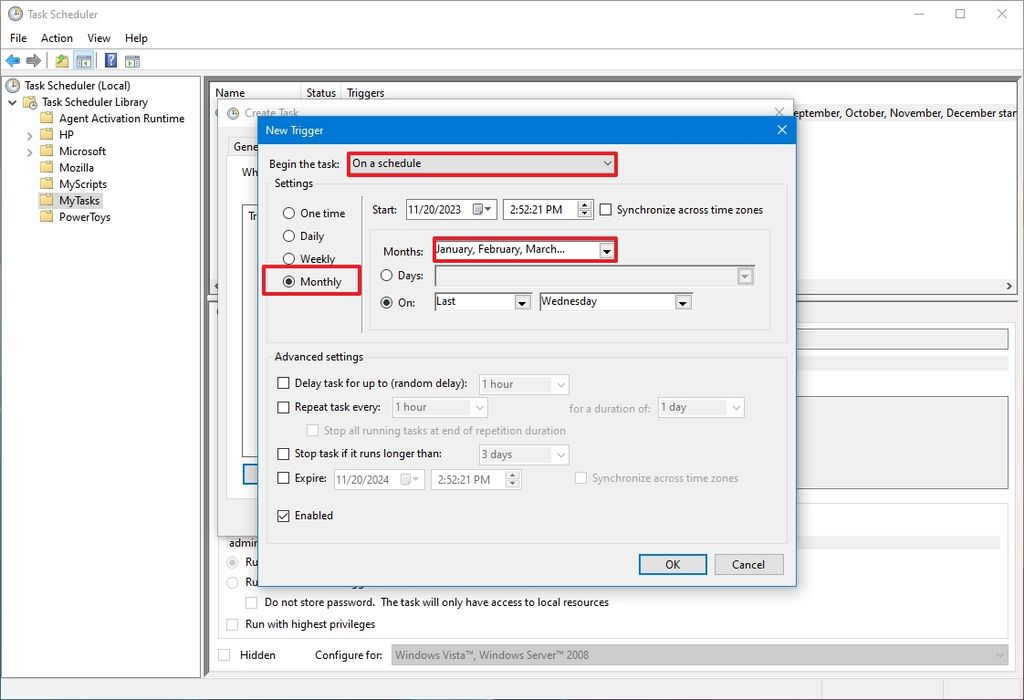Image resolution: width=1024 pixels, height=700 pixels.
Task: Click the Help question mark toolbar icon
Action: tap(110, 60)
